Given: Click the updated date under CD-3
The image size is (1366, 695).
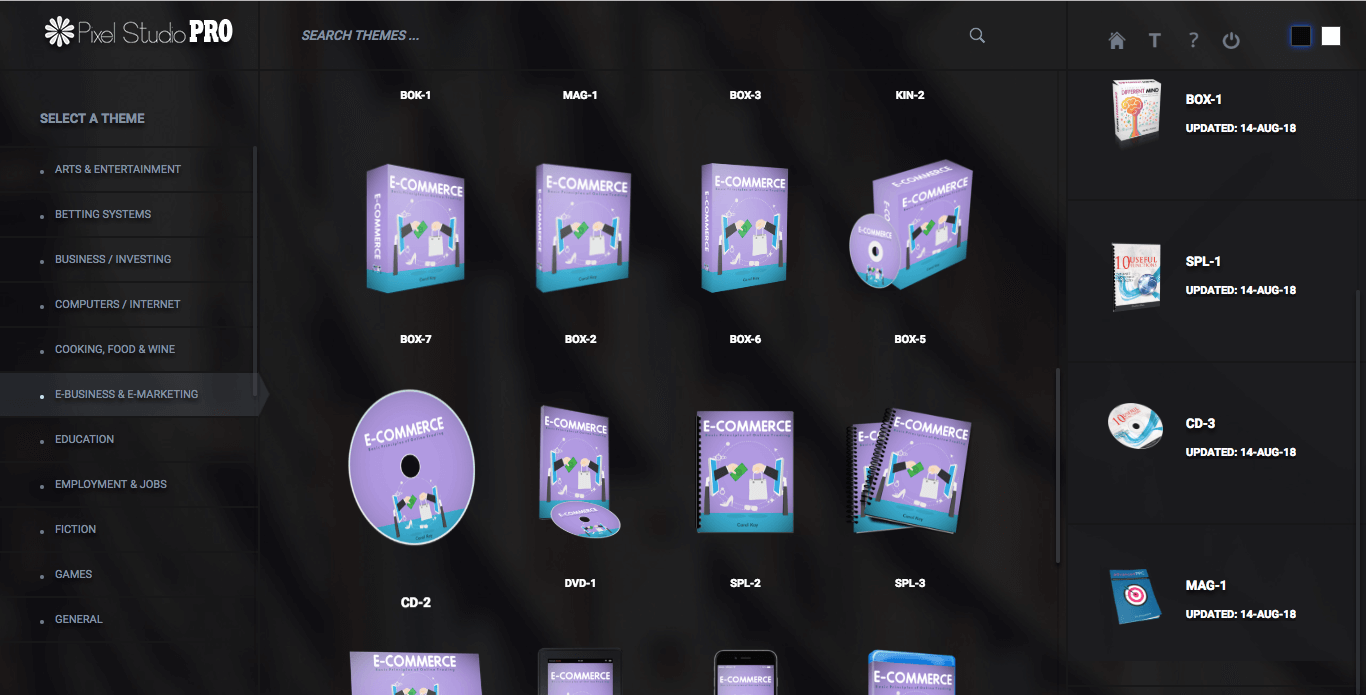Looking at the screenshot, I should click(x=1241, y=452).
